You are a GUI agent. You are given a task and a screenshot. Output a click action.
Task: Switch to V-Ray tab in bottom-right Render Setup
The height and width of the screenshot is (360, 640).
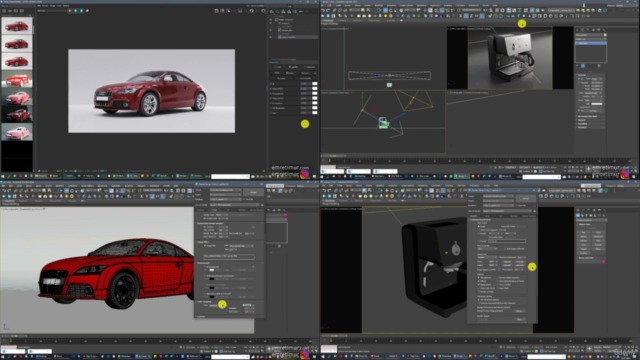[x=487, y=216]
